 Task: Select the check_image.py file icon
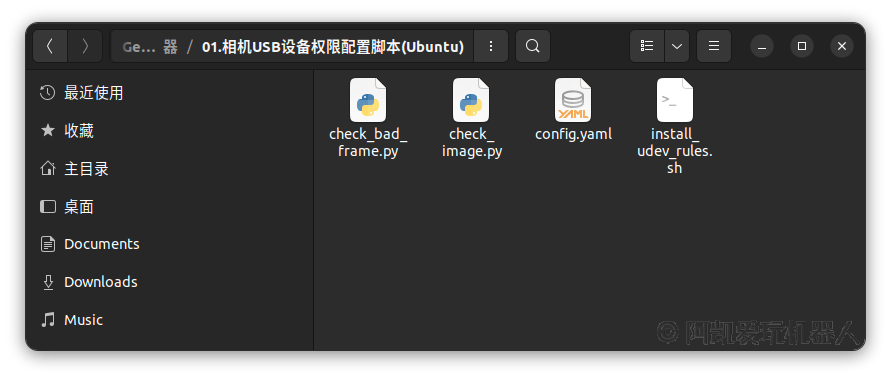coord(471,100)
